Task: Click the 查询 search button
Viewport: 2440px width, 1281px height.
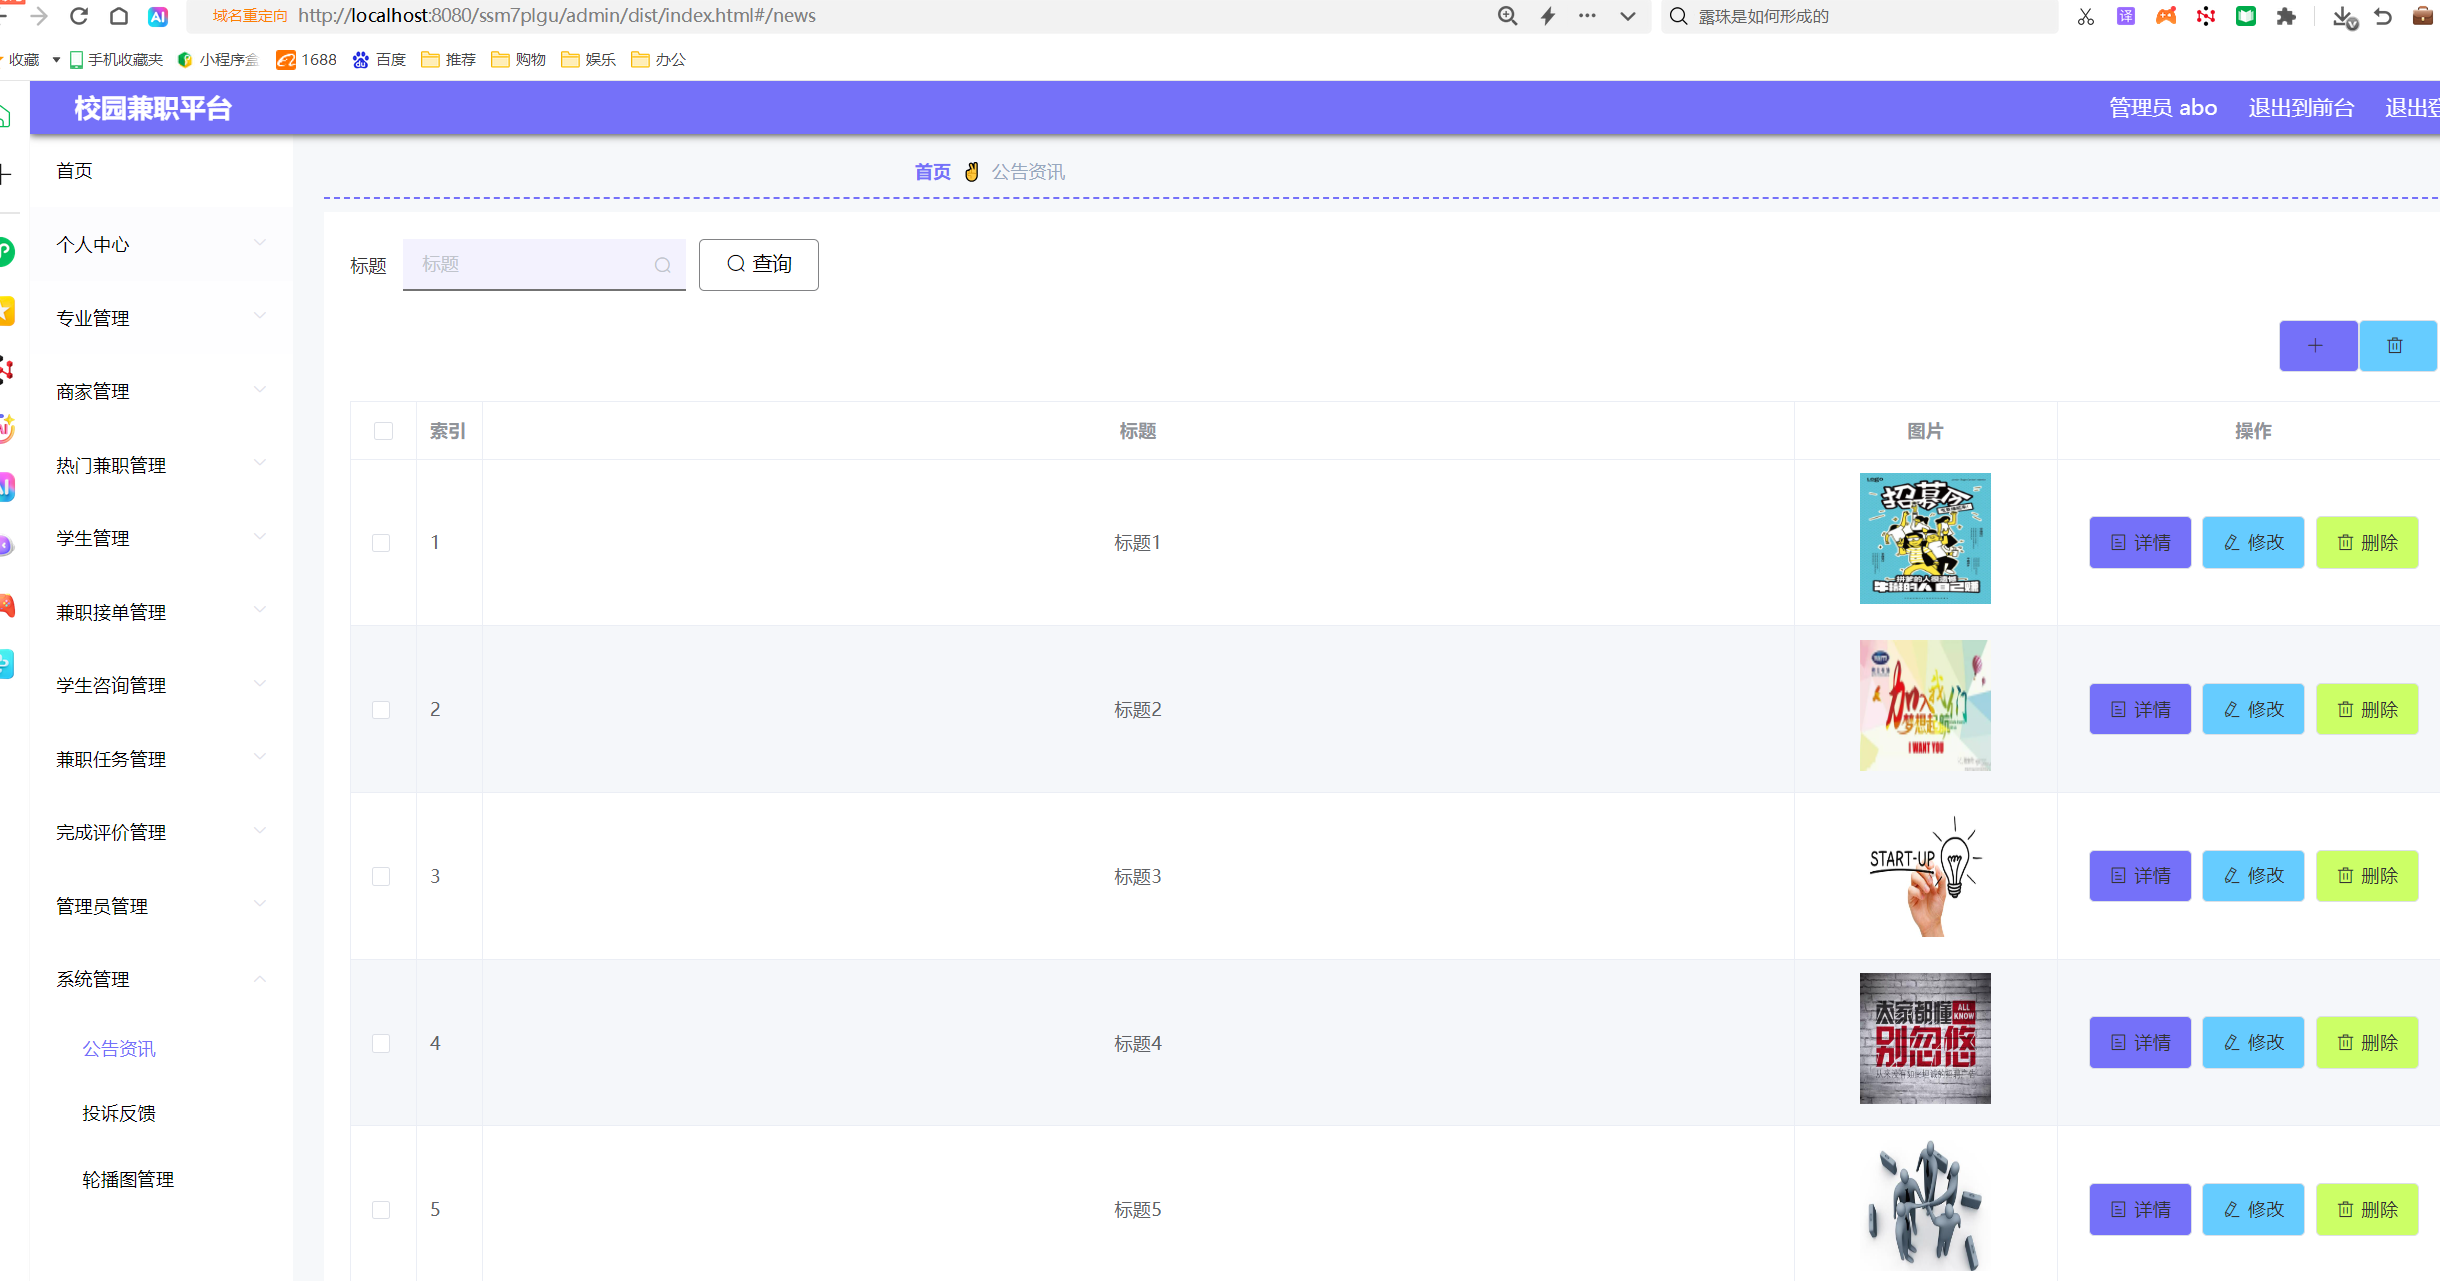Action: (x=758, y=264)
